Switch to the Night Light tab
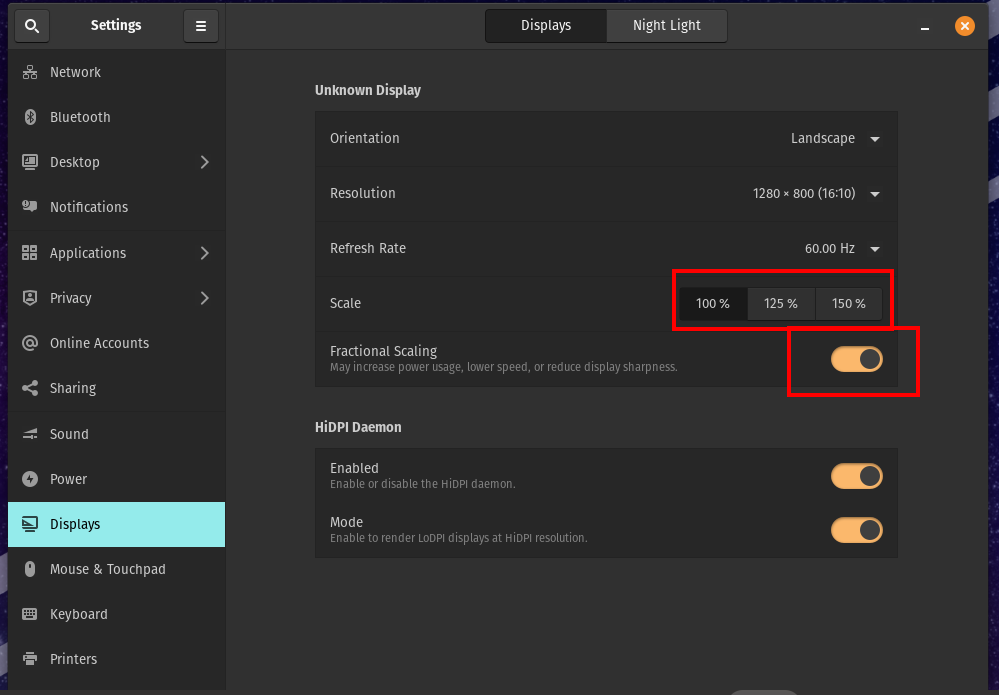This screenshot has width=999, height=695. [x=666, y=25]
